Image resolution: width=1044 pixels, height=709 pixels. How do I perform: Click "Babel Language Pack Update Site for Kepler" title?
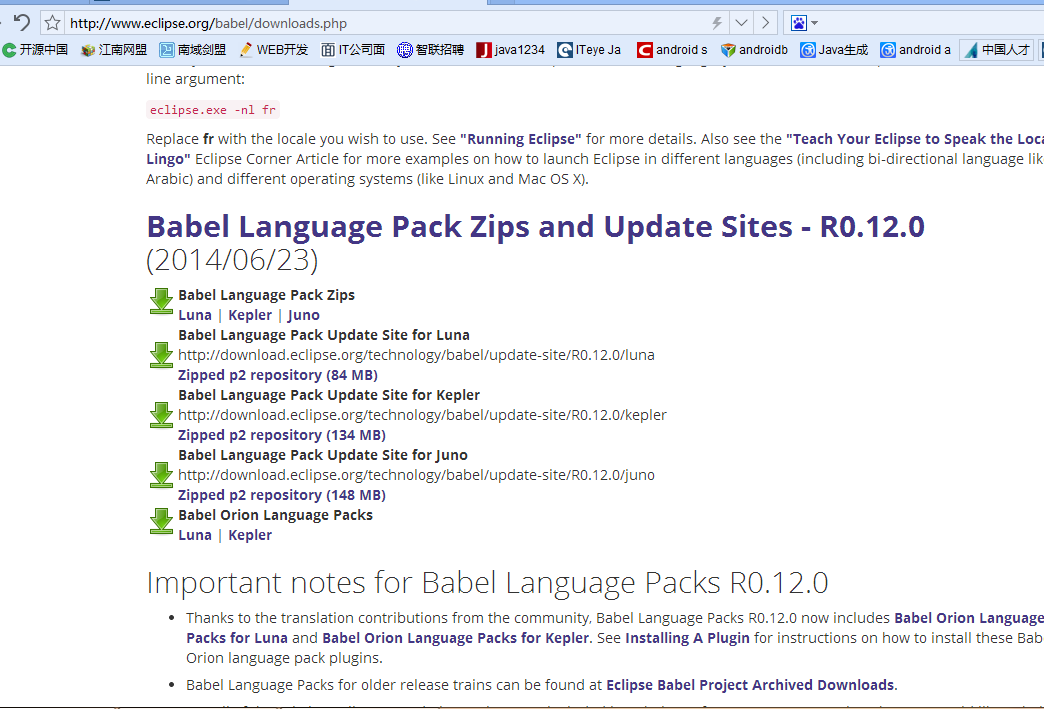coord(329,395)
